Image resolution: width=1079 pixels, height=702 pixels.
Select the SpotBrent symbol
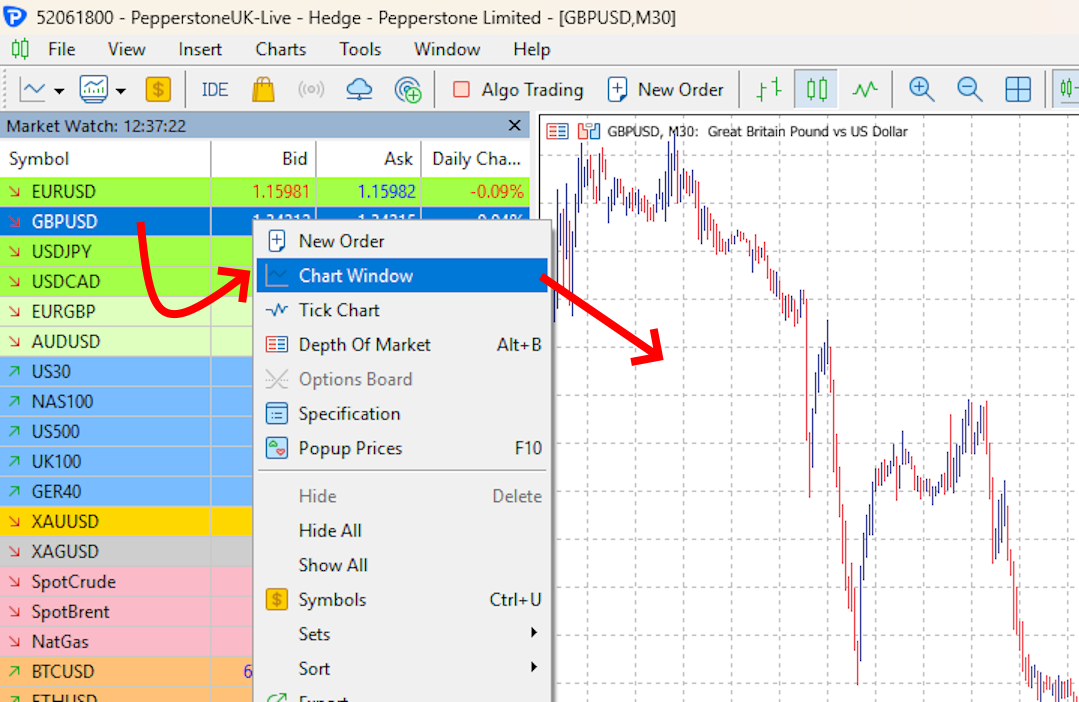[x=71, y=612]
